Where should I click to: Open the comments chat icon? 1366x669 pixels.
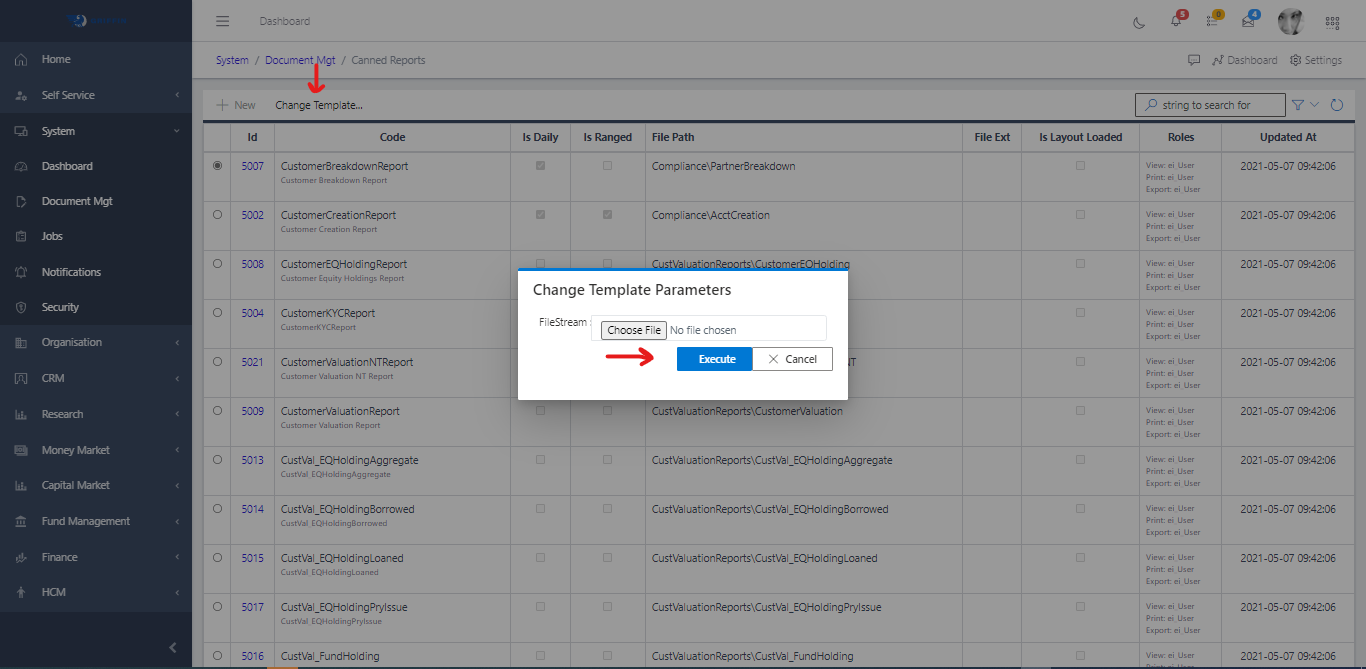coord(1194,60)
